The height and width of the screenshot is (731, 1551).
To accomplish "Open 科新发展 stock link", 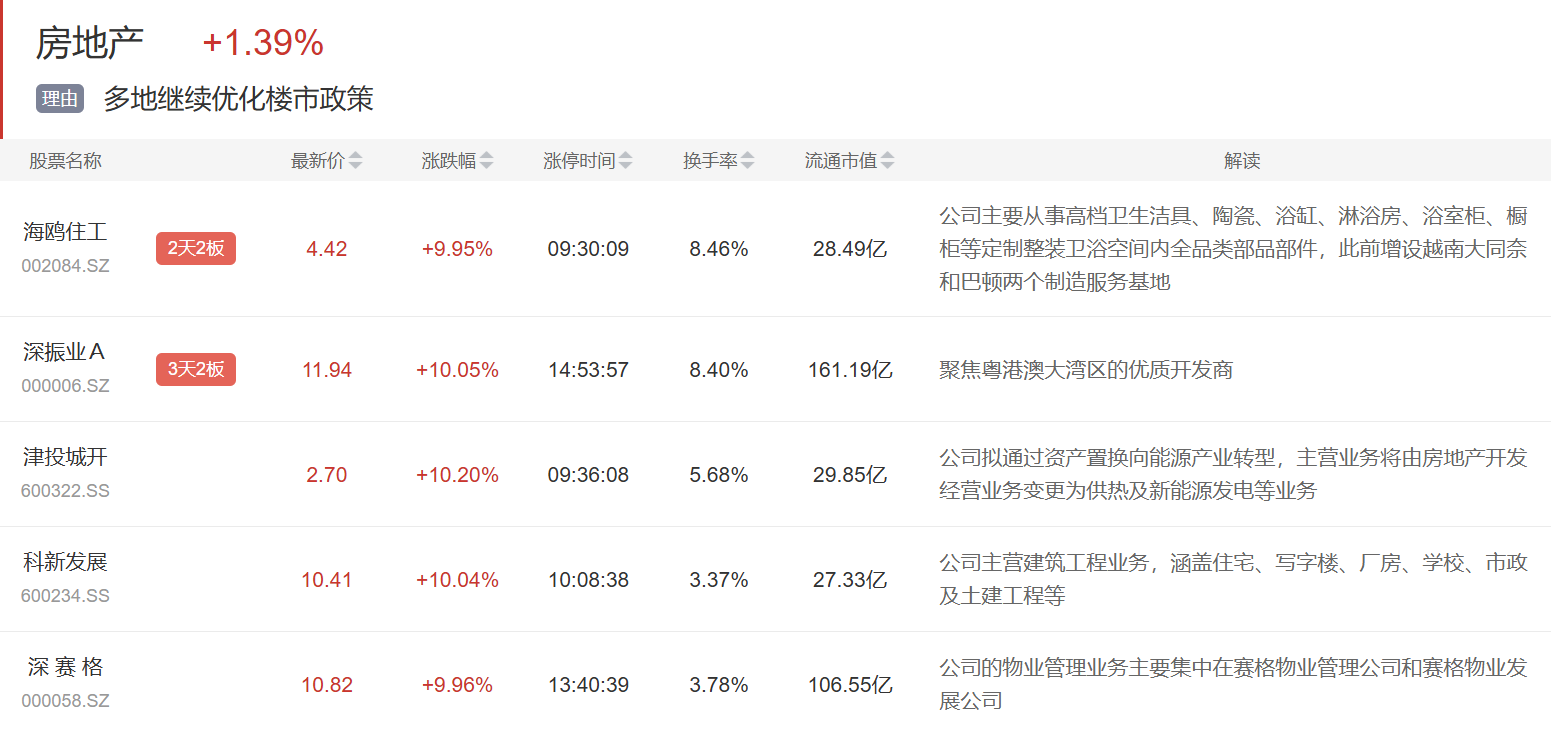I will pos(65,562).
